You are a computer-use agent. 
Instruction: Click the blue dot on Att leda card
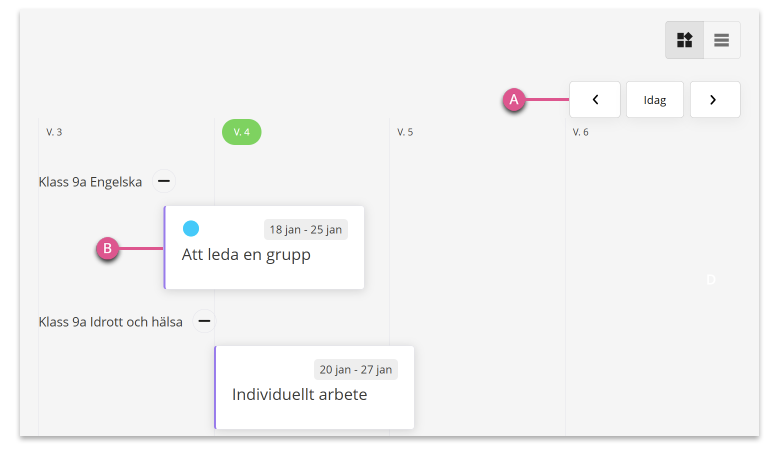191,228
